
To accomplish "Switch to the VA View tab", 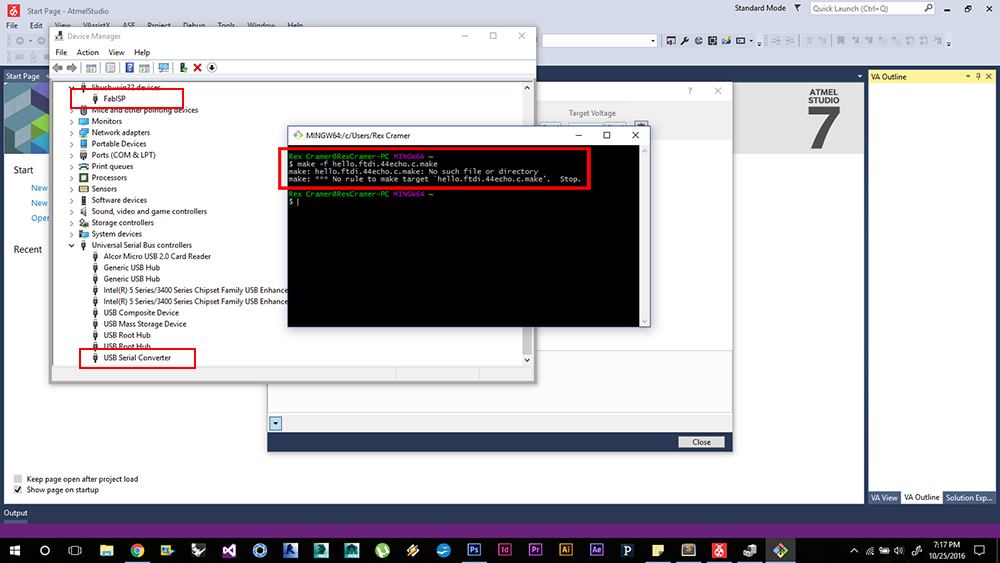I will tap(884, 497).
